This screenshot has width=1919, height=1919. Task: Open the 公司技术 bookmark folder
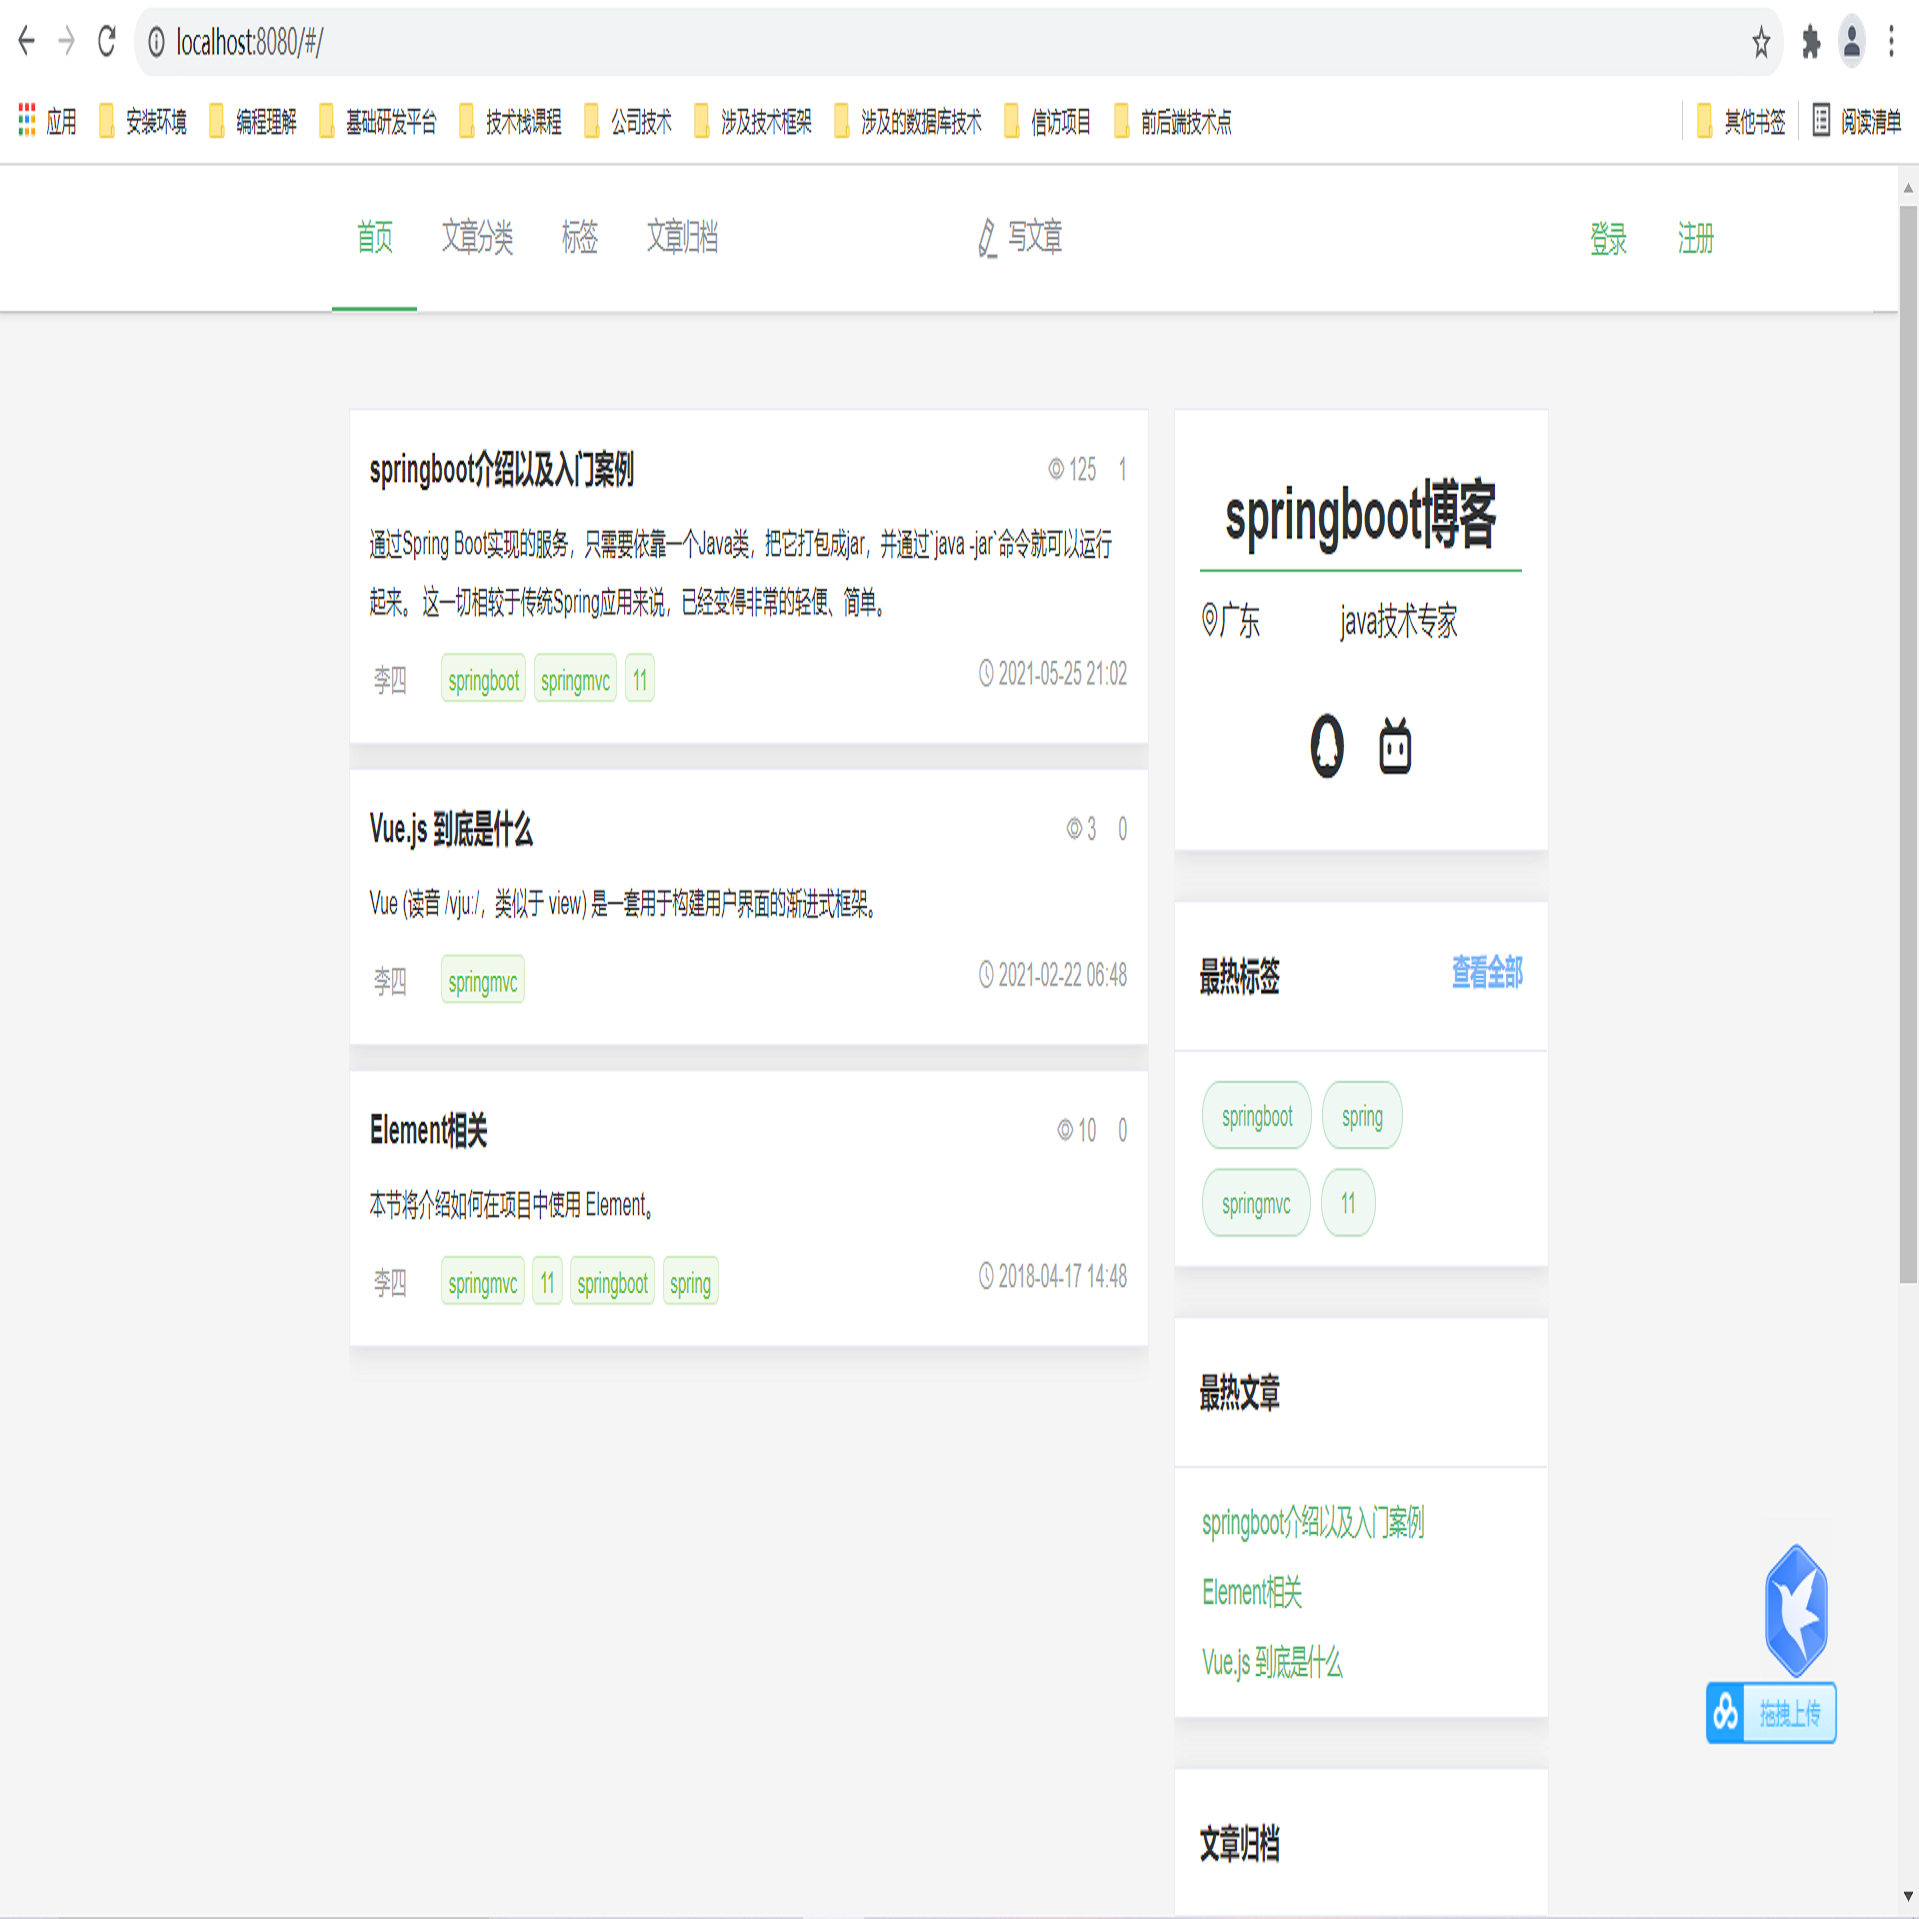628,121
